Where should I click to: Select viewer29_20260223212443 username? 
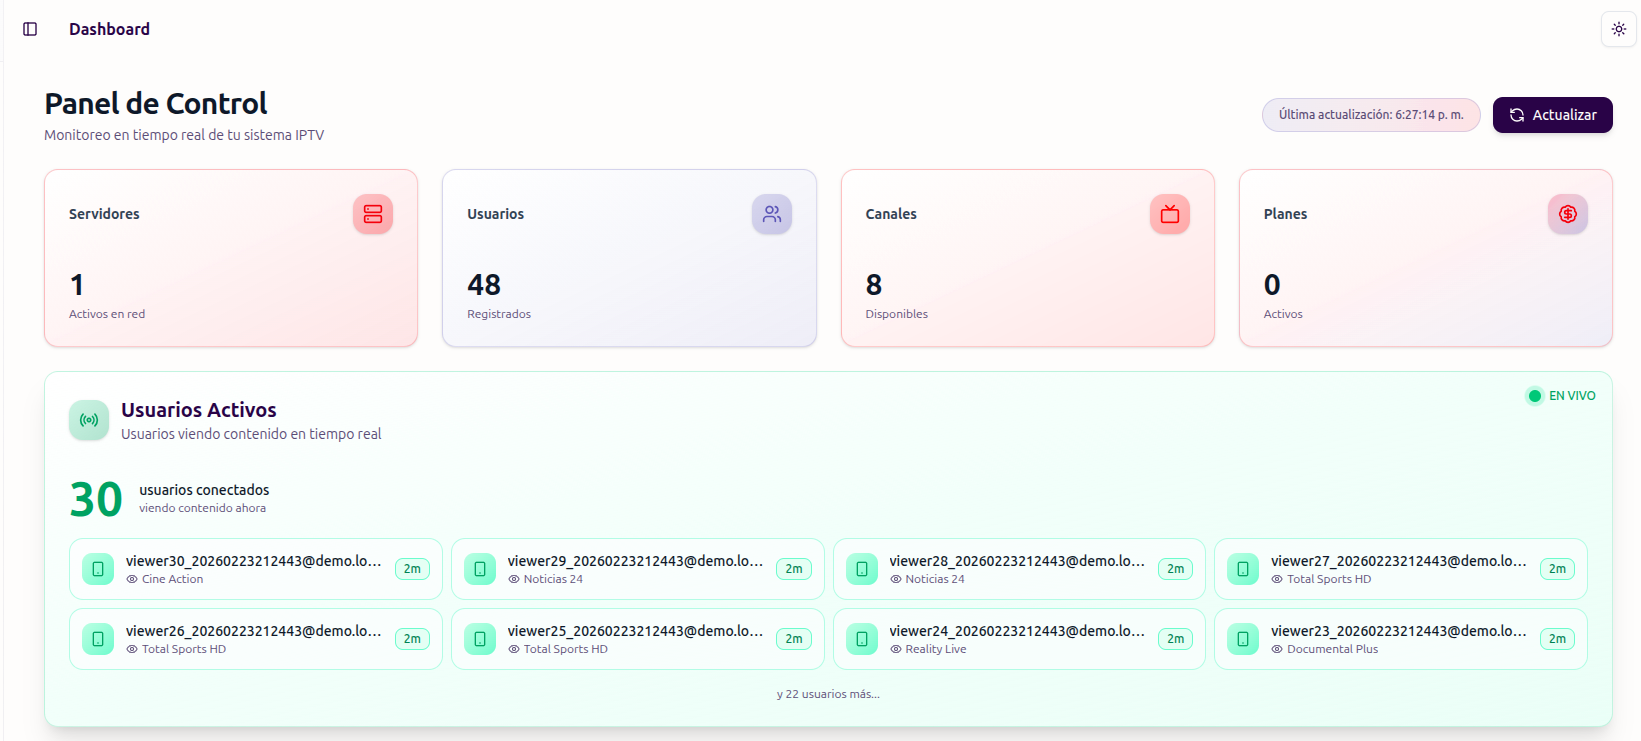point(635,561)
